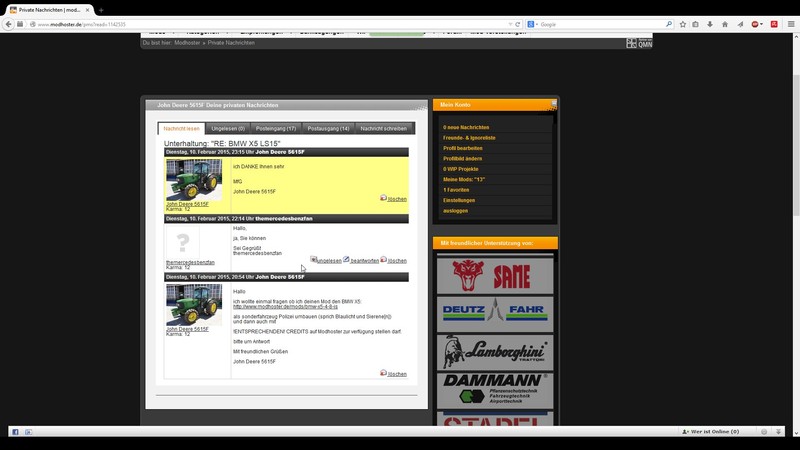Click the browser back arrow button

coord(9,23)
